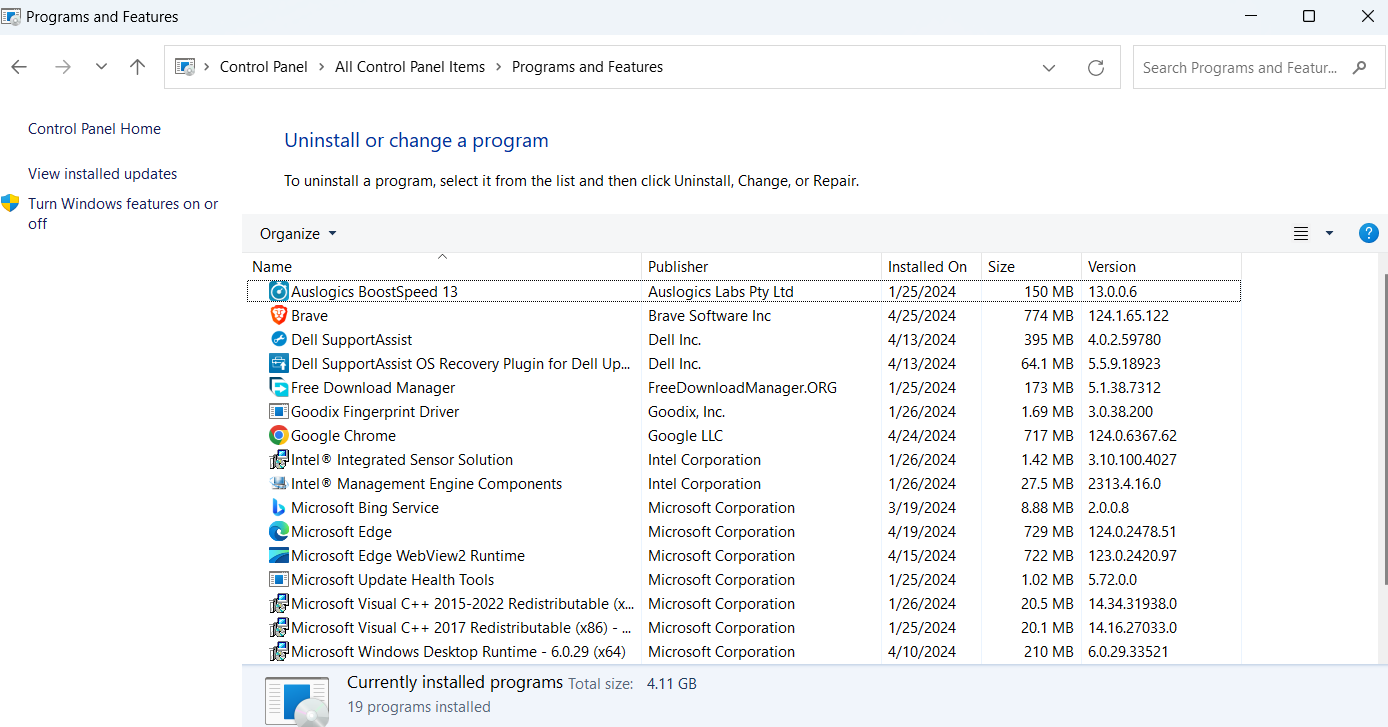Click version 2313.4.16.0 cell
The height and width of the screenshot is (727, 1388).
coord(1124,483)
